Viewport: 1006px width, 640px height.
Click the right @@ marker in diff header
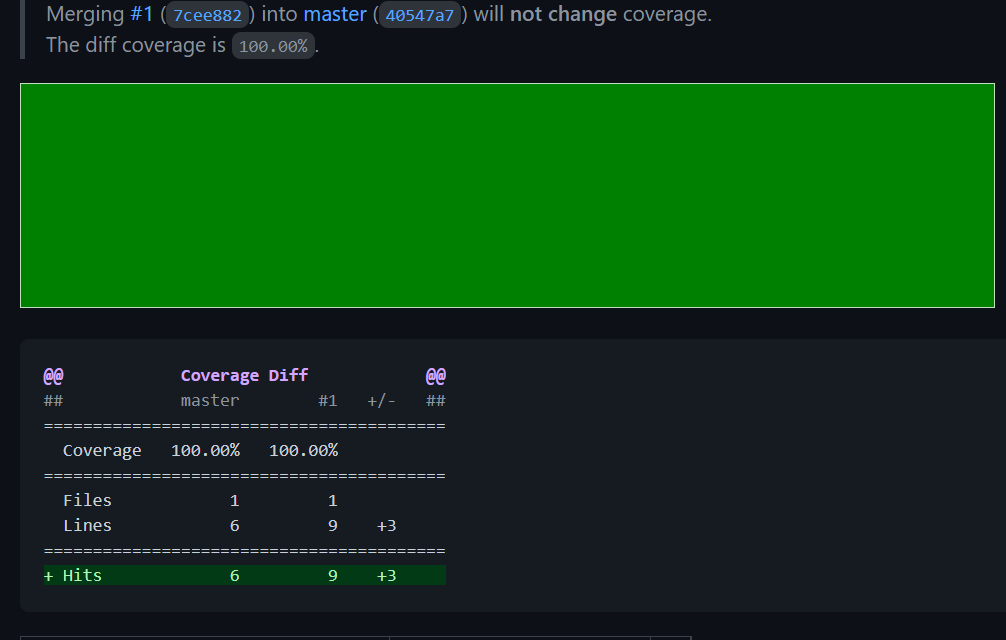(x=435, y=376)
